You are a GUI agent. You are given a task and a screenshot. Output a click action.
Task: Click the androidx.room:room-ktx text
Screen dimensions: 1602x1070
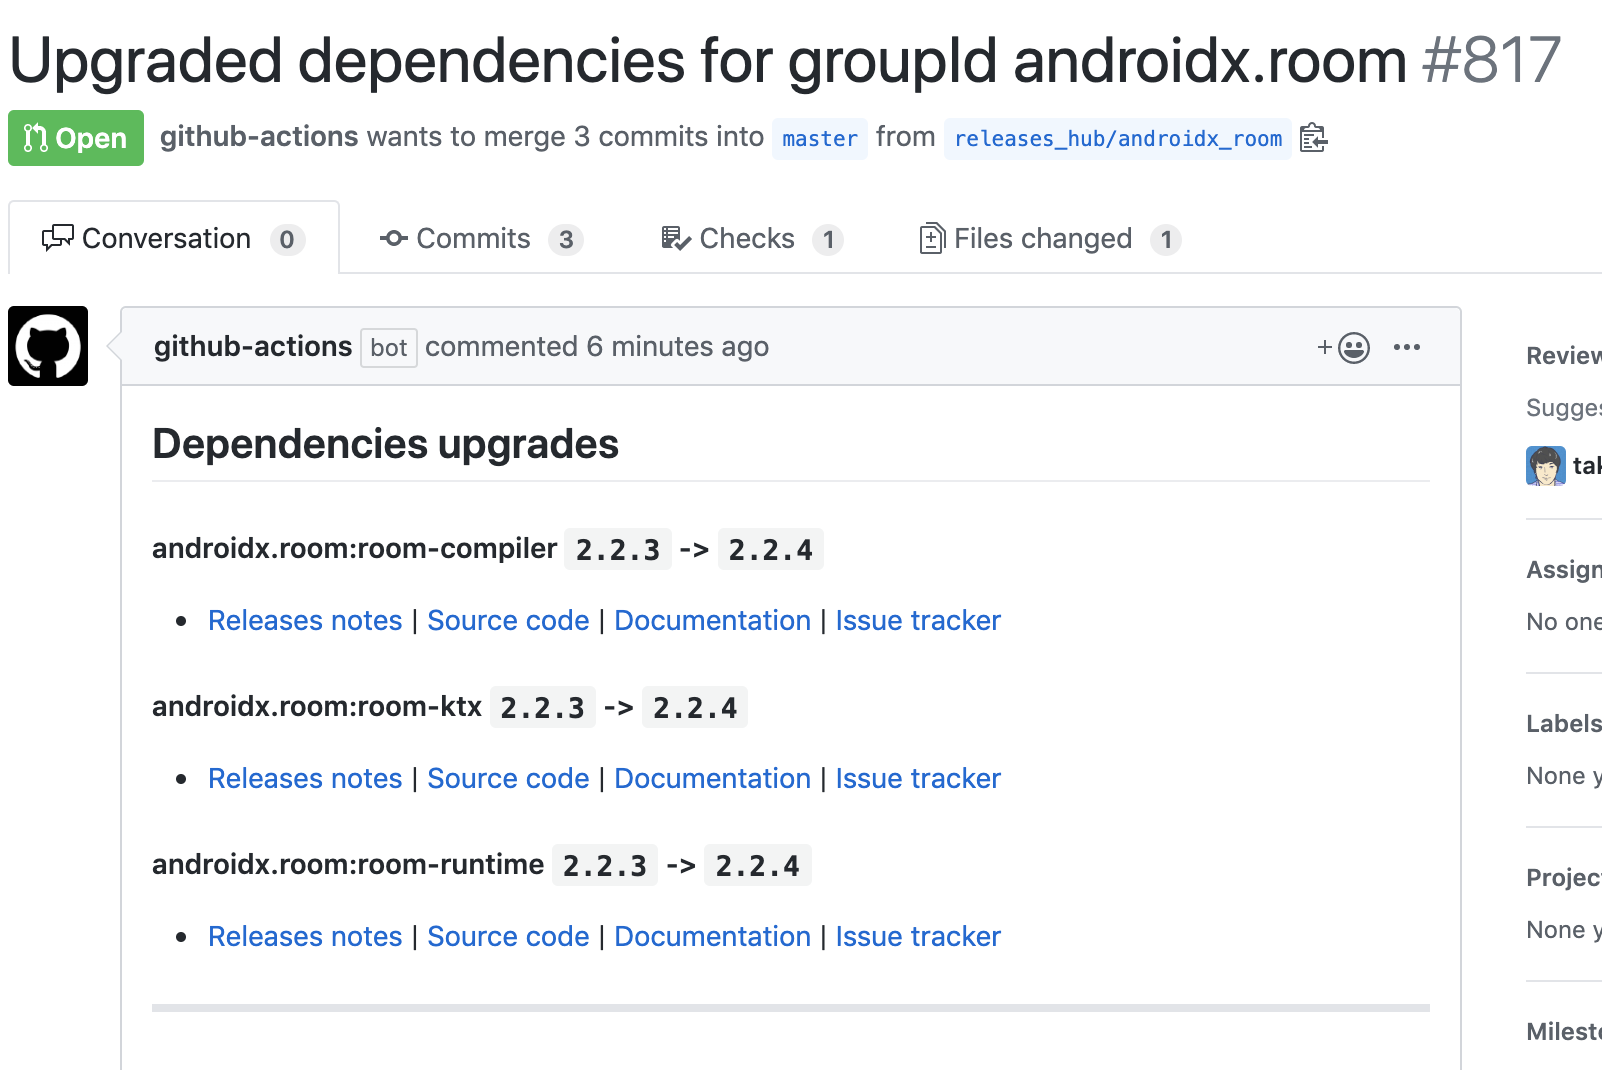coord(317,706)
